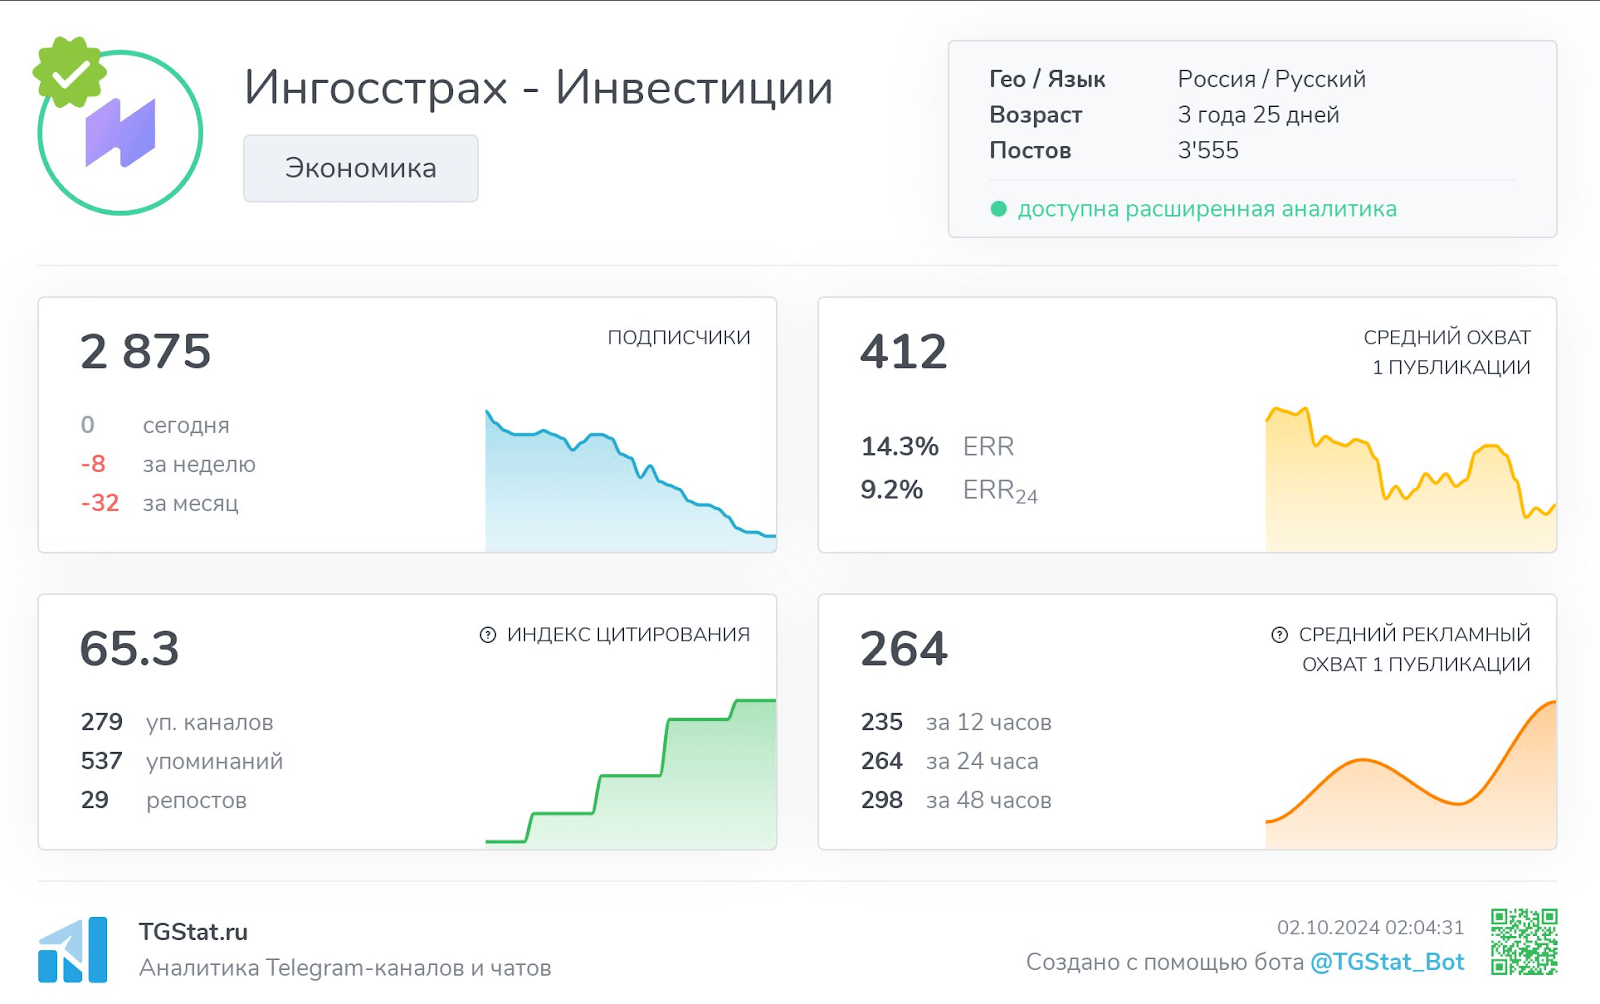Click the Россия / Русский value
The image size is (1600, 1004).
click(1271, 79)
